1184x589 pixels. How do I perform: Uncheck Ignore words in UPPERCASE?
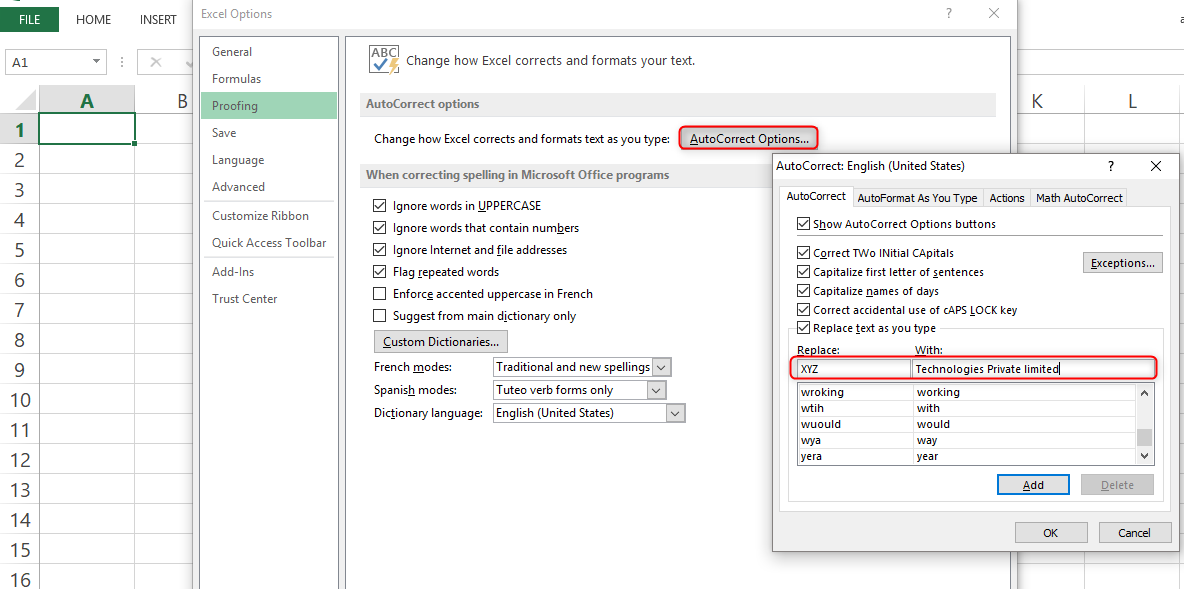coord(379,206)
